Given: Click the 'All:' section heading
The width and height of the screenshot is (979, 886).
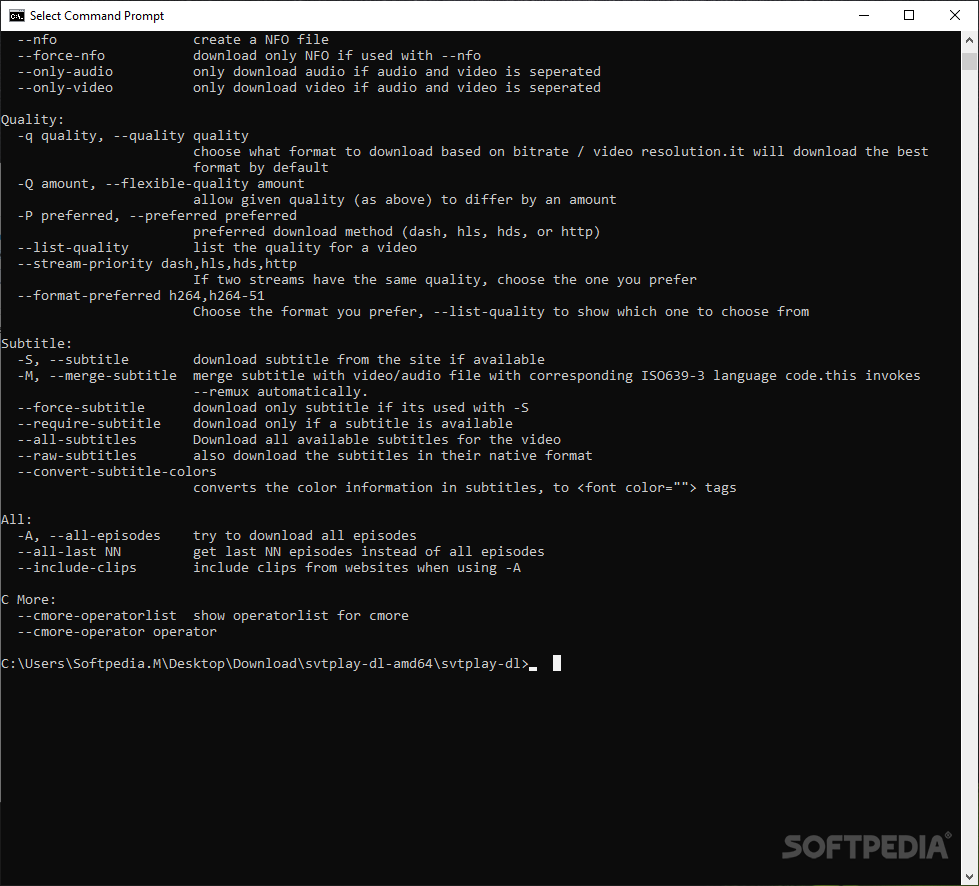Looking at the screenshot, I should point(16,520).
